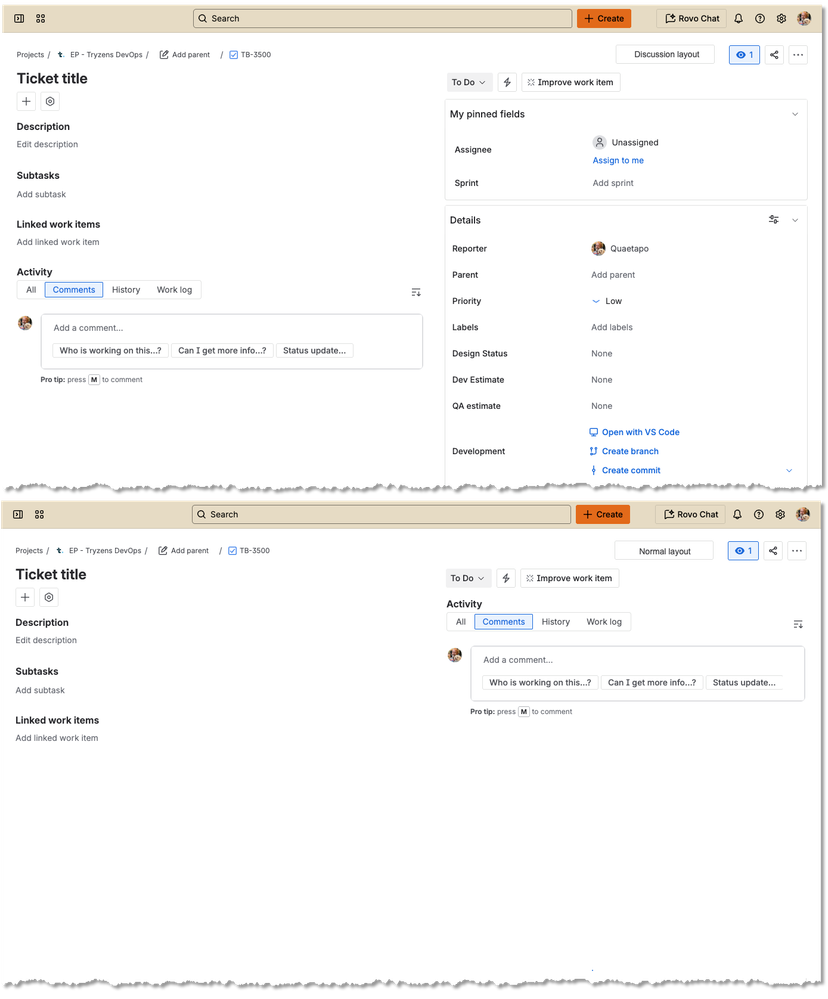Select the Work log tab in upper window
The image size is (828, 999).
tap(174, 290)
